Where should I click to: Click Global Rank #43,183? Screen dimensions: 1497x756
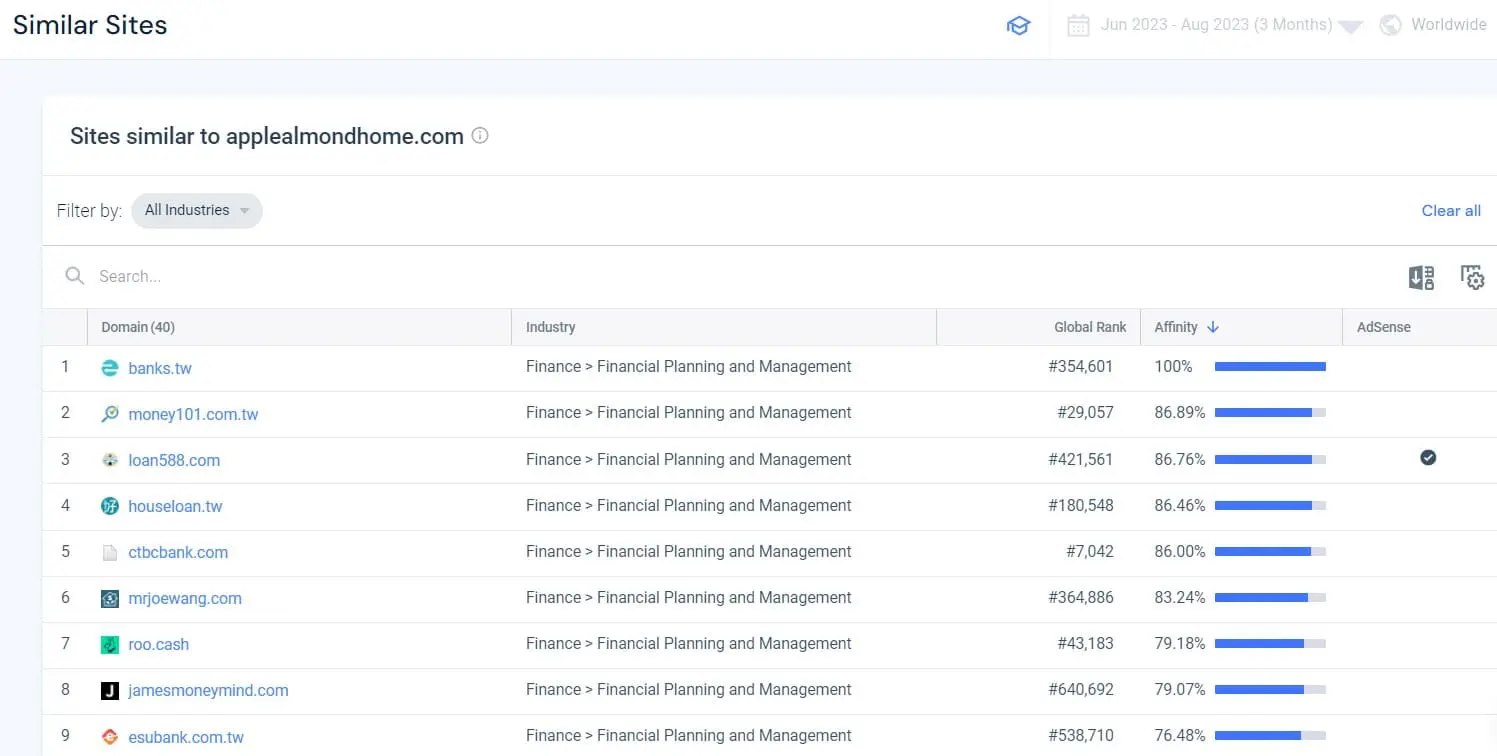tap(1085, 643)
